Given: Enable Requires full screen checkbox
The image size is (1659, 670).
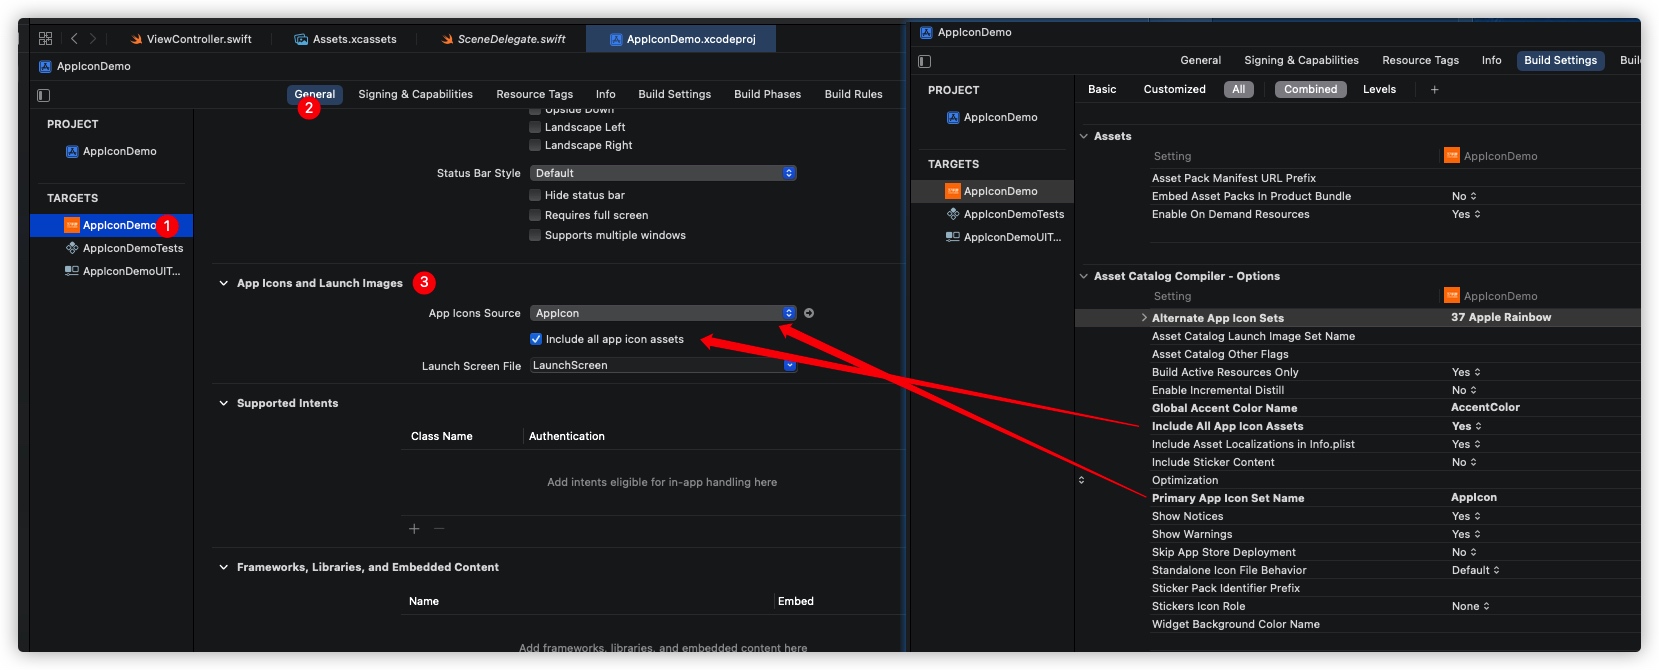Looking at the screenshot, I should coord(535,215).
